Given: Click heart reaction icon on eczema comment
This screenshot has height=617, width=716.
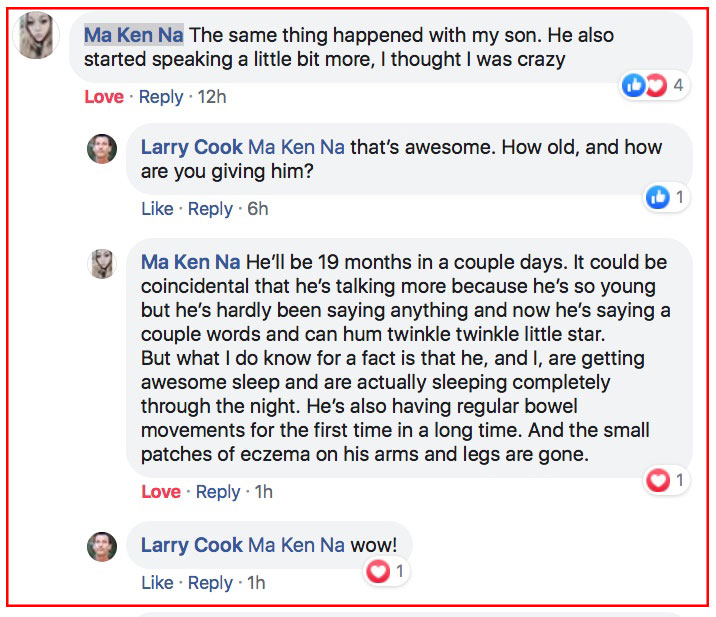Looking at the screenshot, I should point(658,481).
